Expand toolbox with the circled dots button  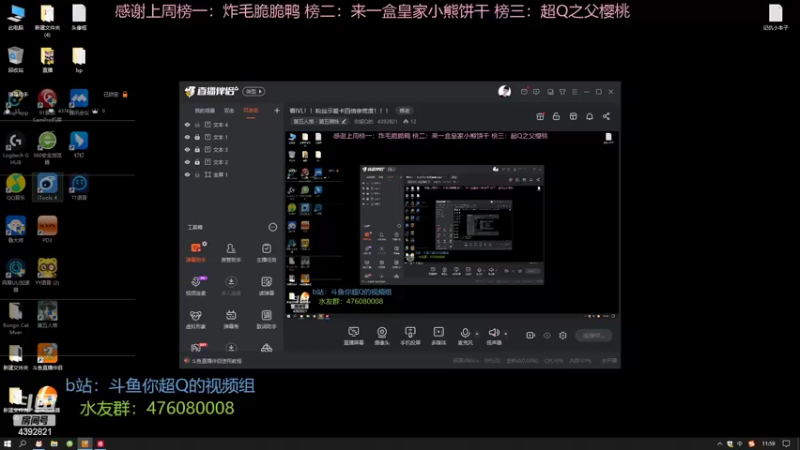tap(272, 227)
